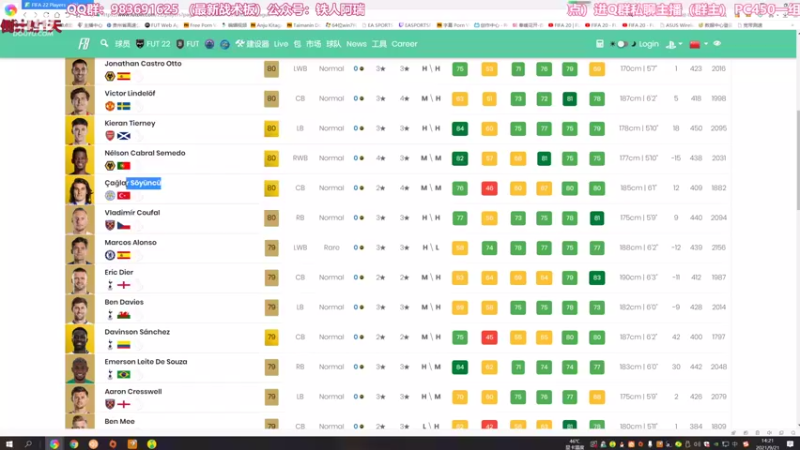Open Marcos Alonso's player page
The image size is (800, 450).
130,242
